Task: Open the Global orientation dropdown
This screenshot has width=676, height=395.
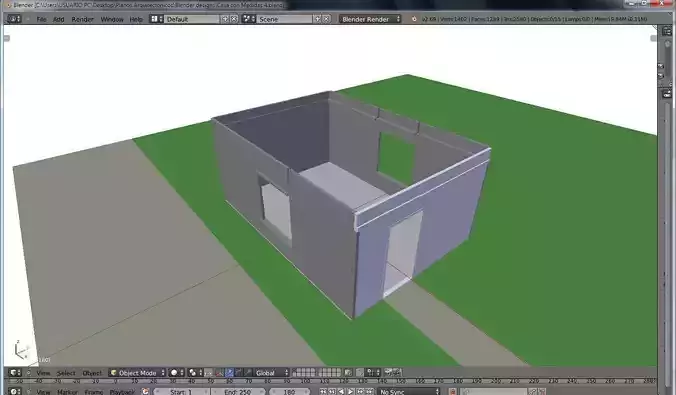Action: click(271, 373)
